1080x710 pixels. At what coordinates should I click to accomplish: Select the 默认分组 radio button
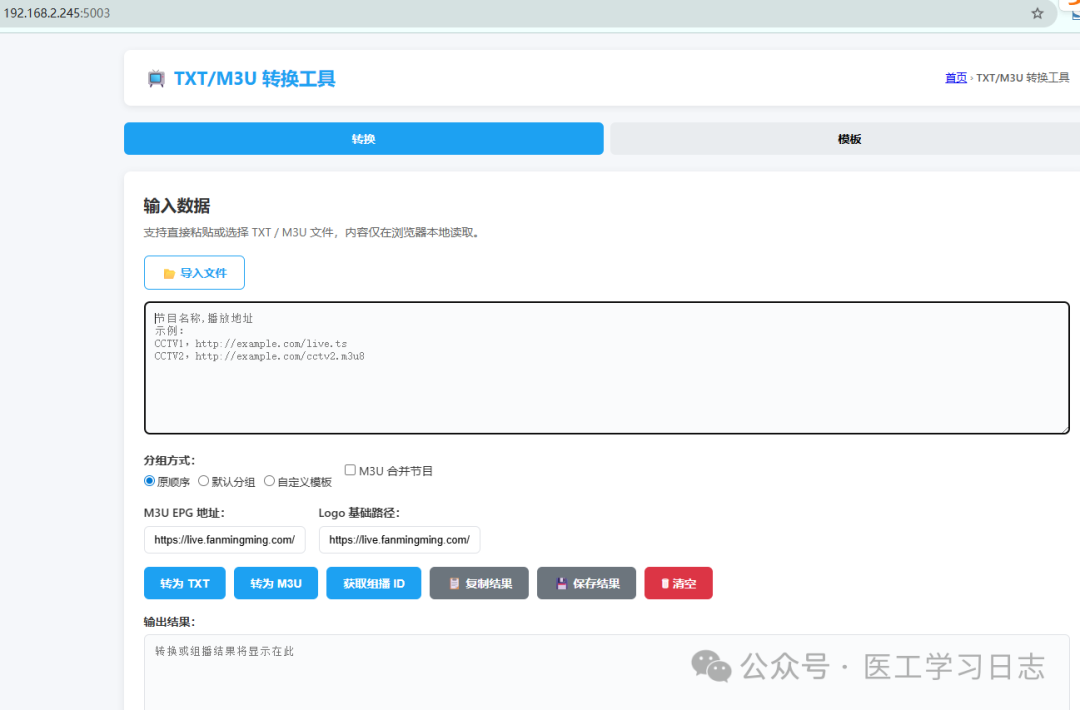click(x=203, y=481)
